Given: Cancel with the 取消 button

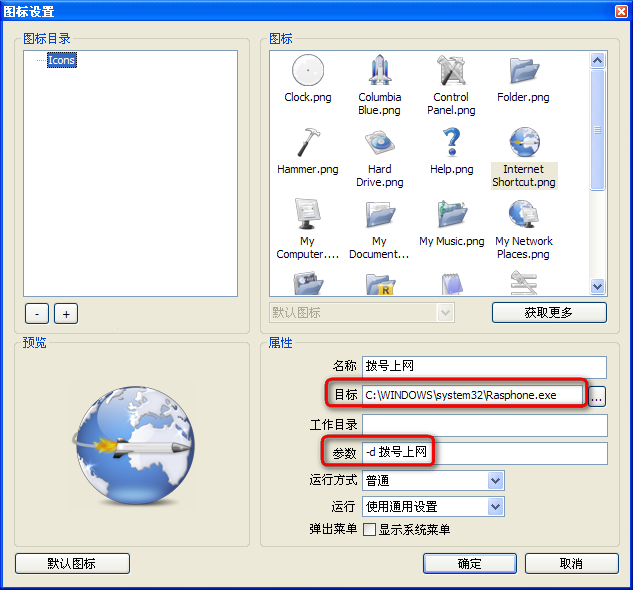Looking at the screenshot, I should tap(572, 563).
